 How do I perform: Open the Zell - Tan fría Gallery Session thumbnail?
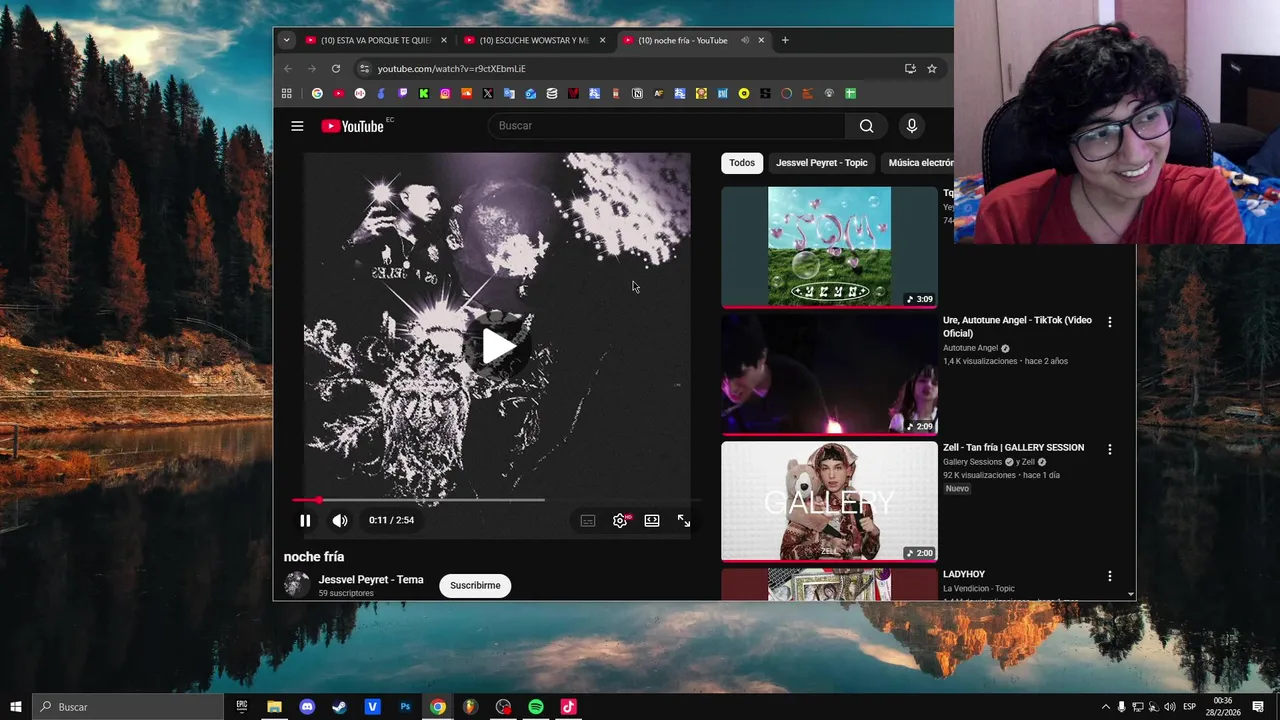(x=829, y=501)
